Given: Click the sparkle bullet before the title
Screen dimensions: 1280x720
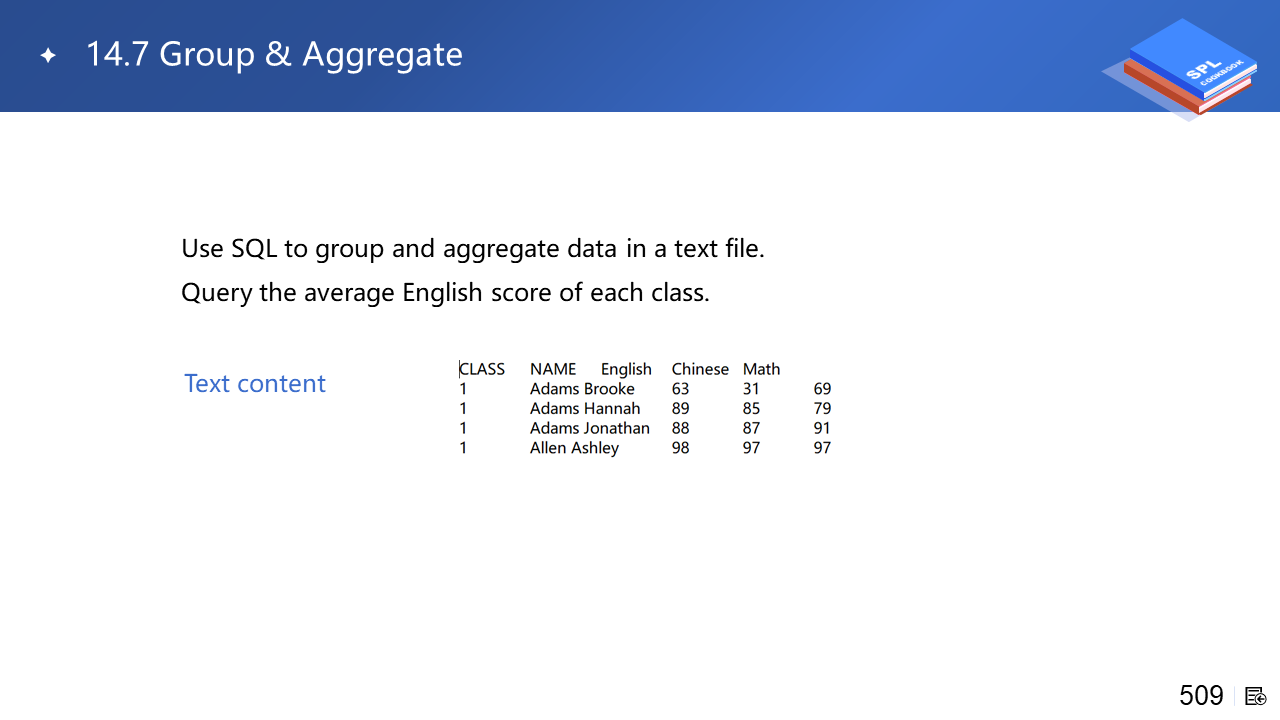Looking at the screenshot, I should tap(48, 55).
